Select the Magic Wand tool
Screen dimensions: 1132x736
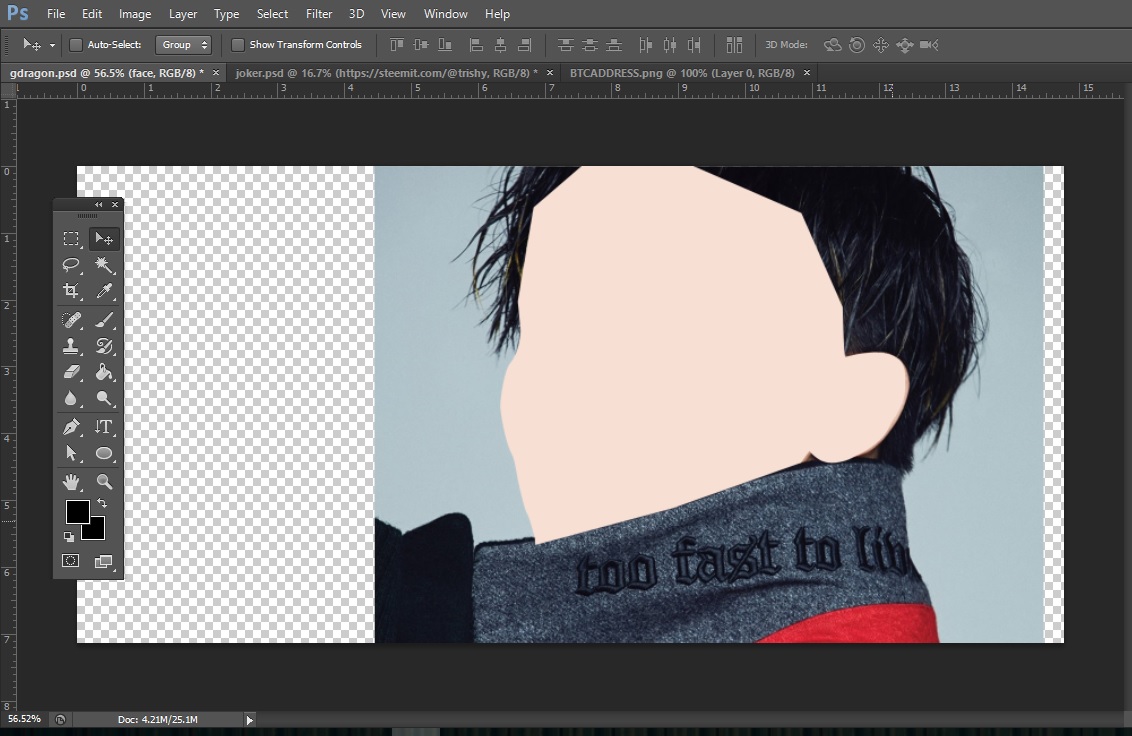[104, 265]
